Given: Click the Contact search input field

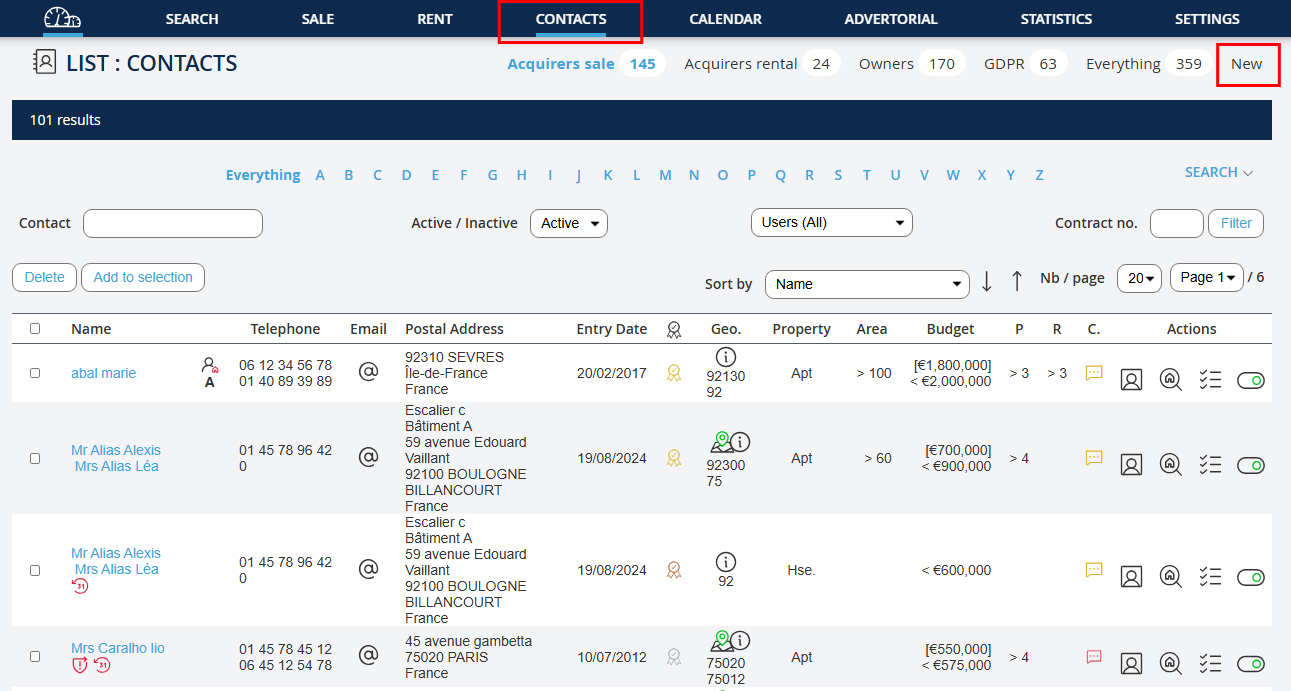Looking at the screenshot, I should click(x=172, y=223).
